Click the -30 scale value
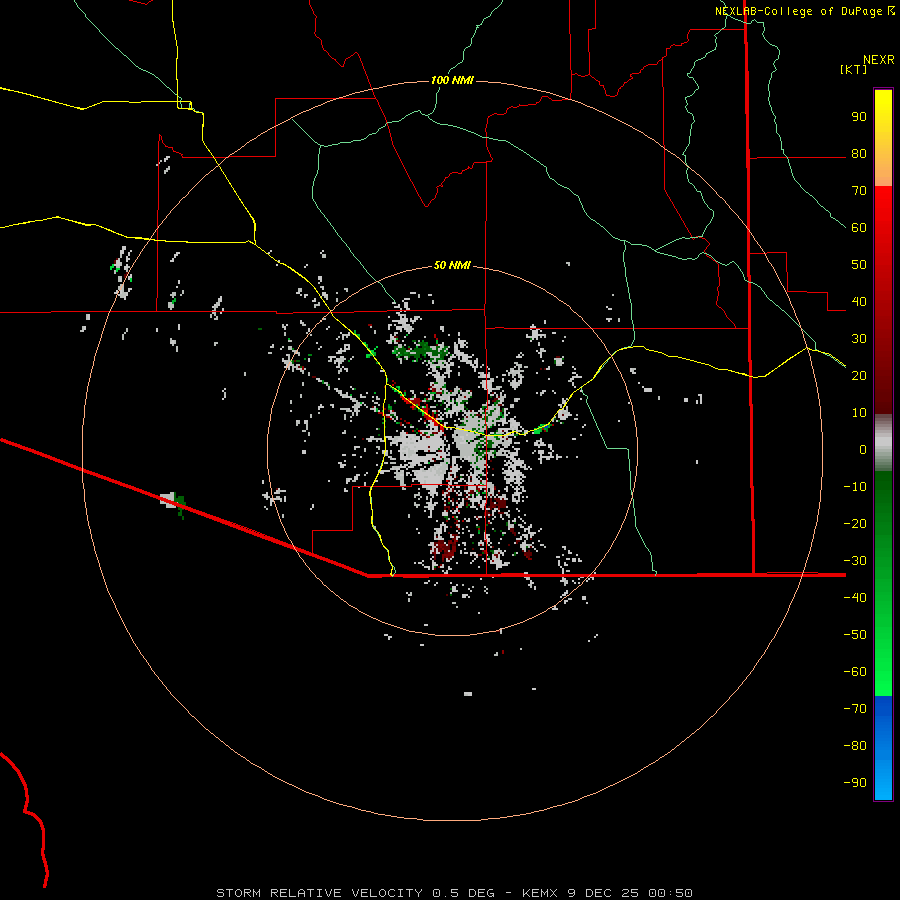 tap(855, 561)
